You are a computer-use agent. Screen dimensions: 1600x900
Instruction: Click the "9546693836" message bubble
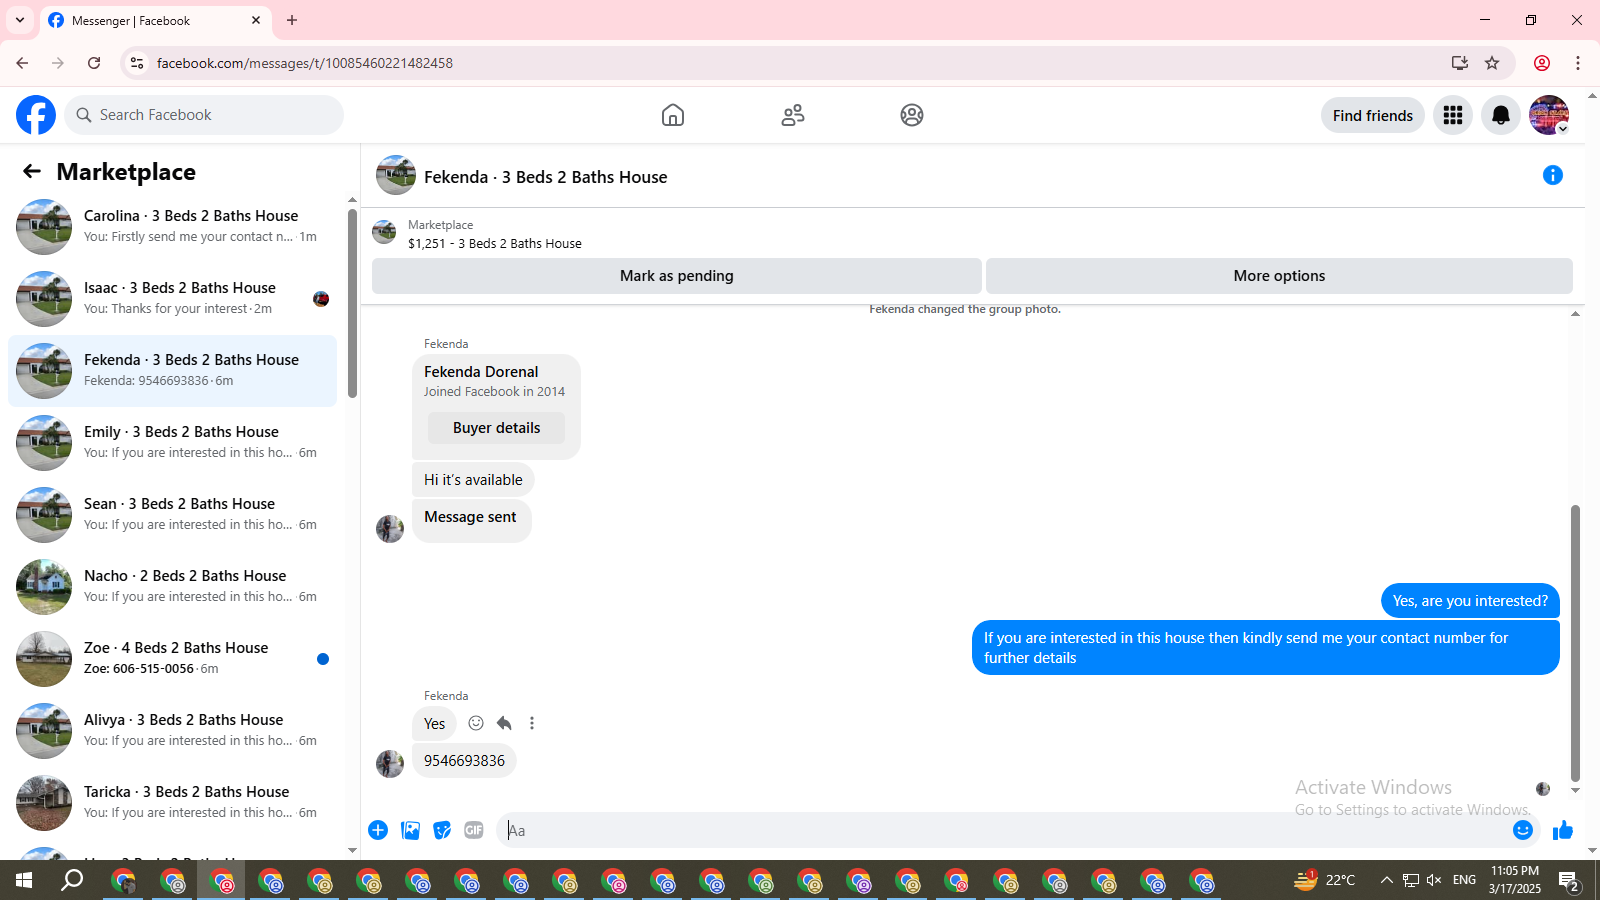click(x=464, y=761)
